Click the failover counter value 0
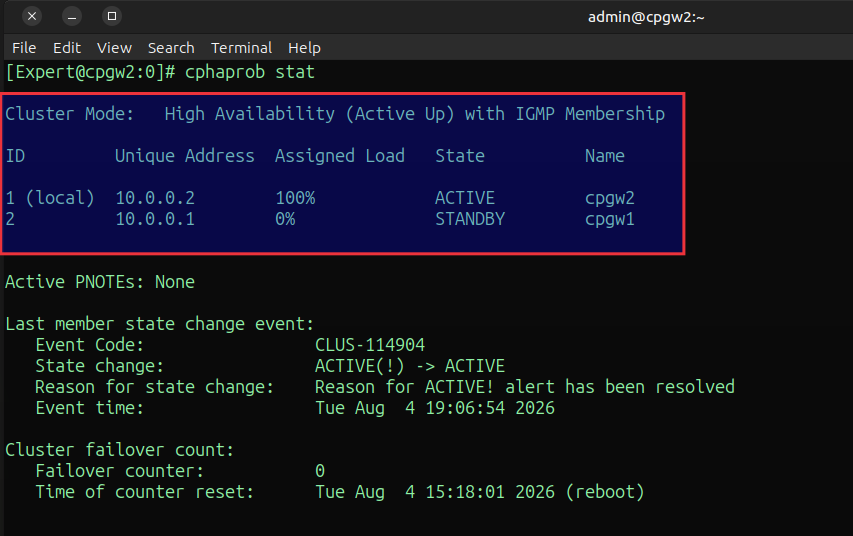Image resolution: width=853 pixels, height=536 pixels. pos(320,471)
